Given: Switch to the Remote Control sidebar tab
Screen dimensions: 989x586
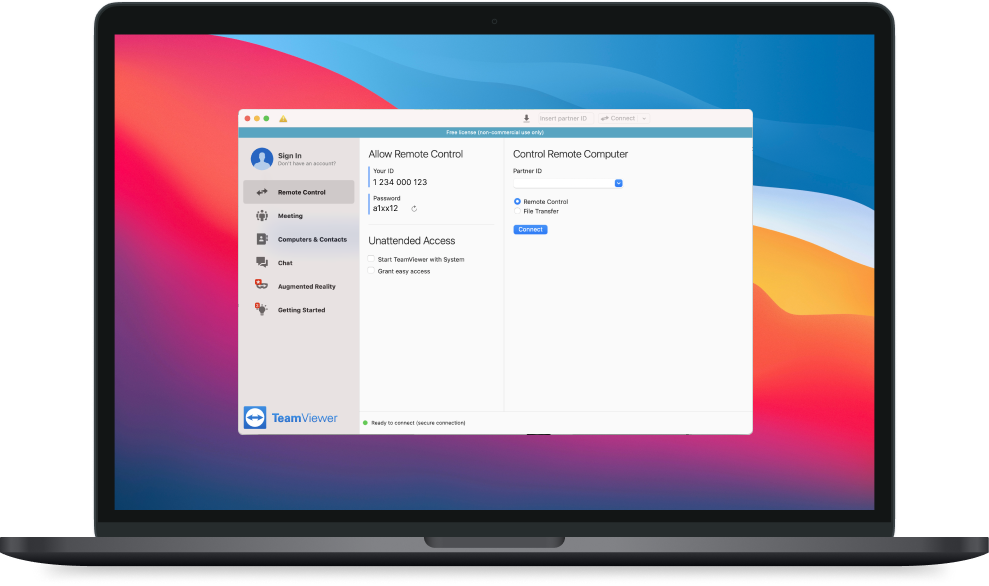Looking at the screenshot, I should coord(299,192).
